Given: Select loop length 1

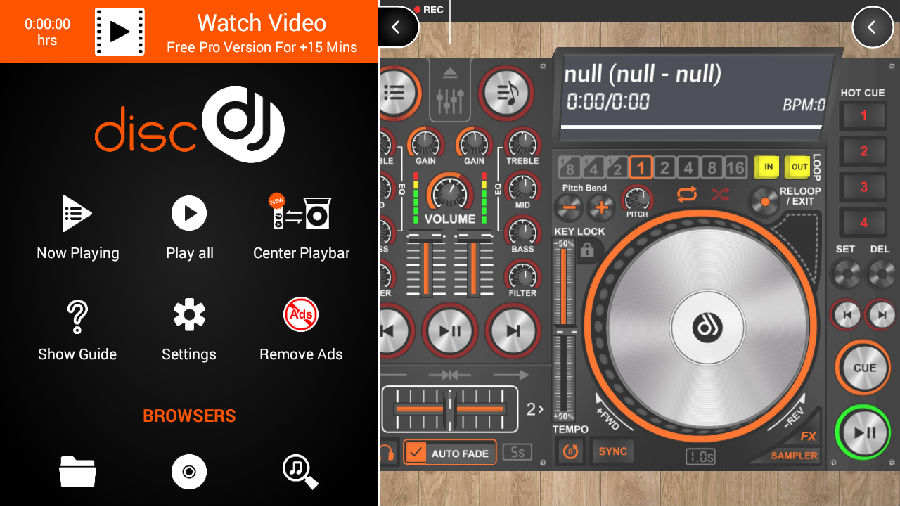Looking at the screenshot, I should 641,168.
